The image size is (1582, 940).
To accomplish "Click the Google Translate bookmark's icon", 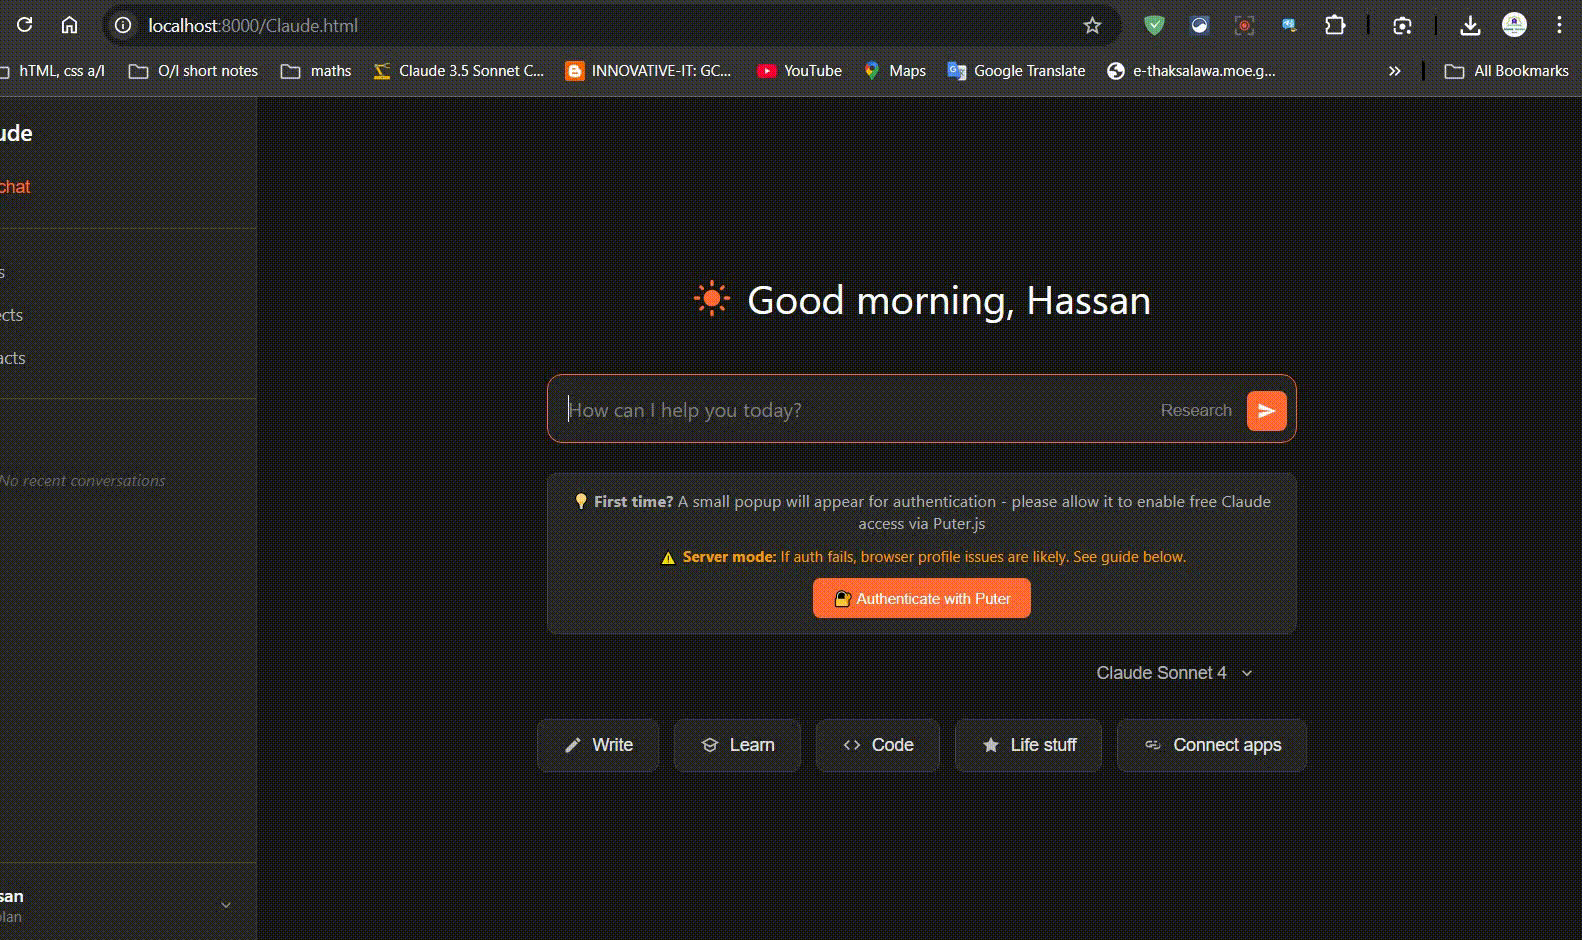I will 957,71.
